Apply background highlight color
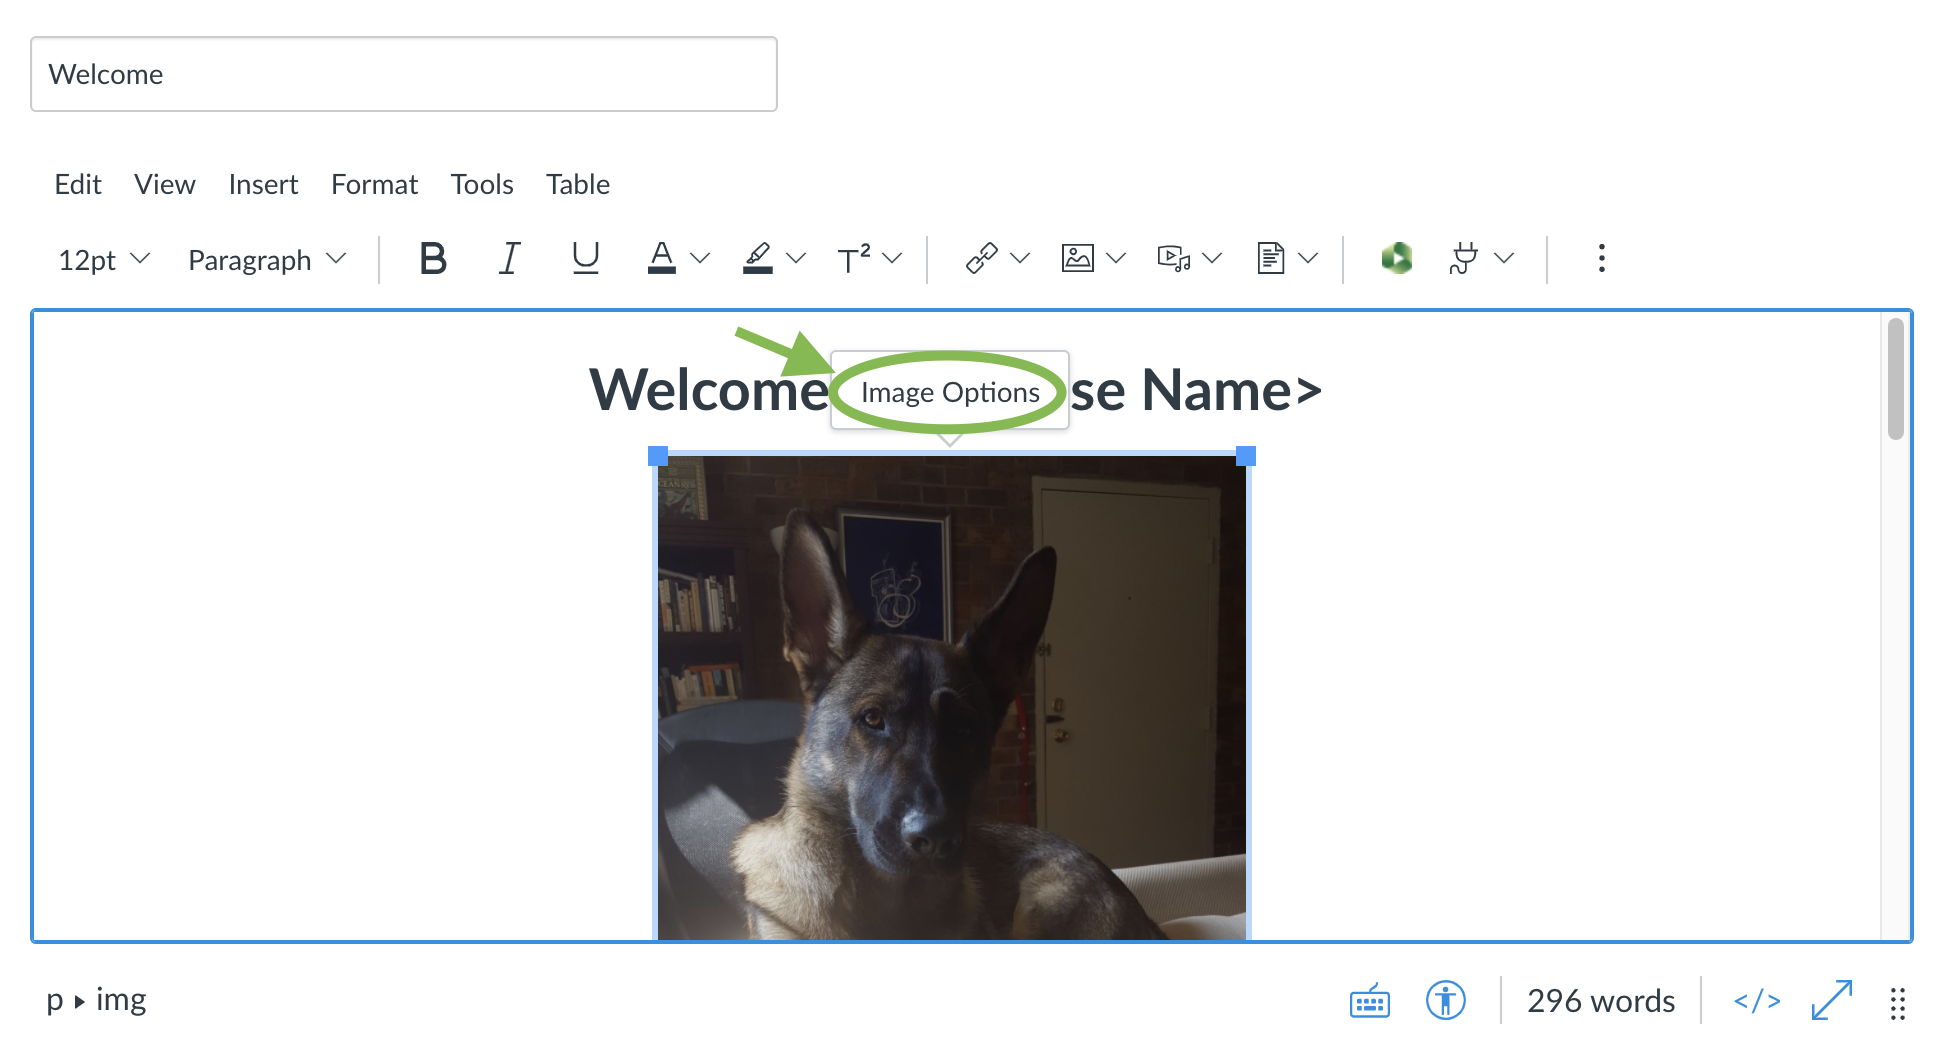The width and height of the screenshot is (1958, 1058). (x=758, y=259)
